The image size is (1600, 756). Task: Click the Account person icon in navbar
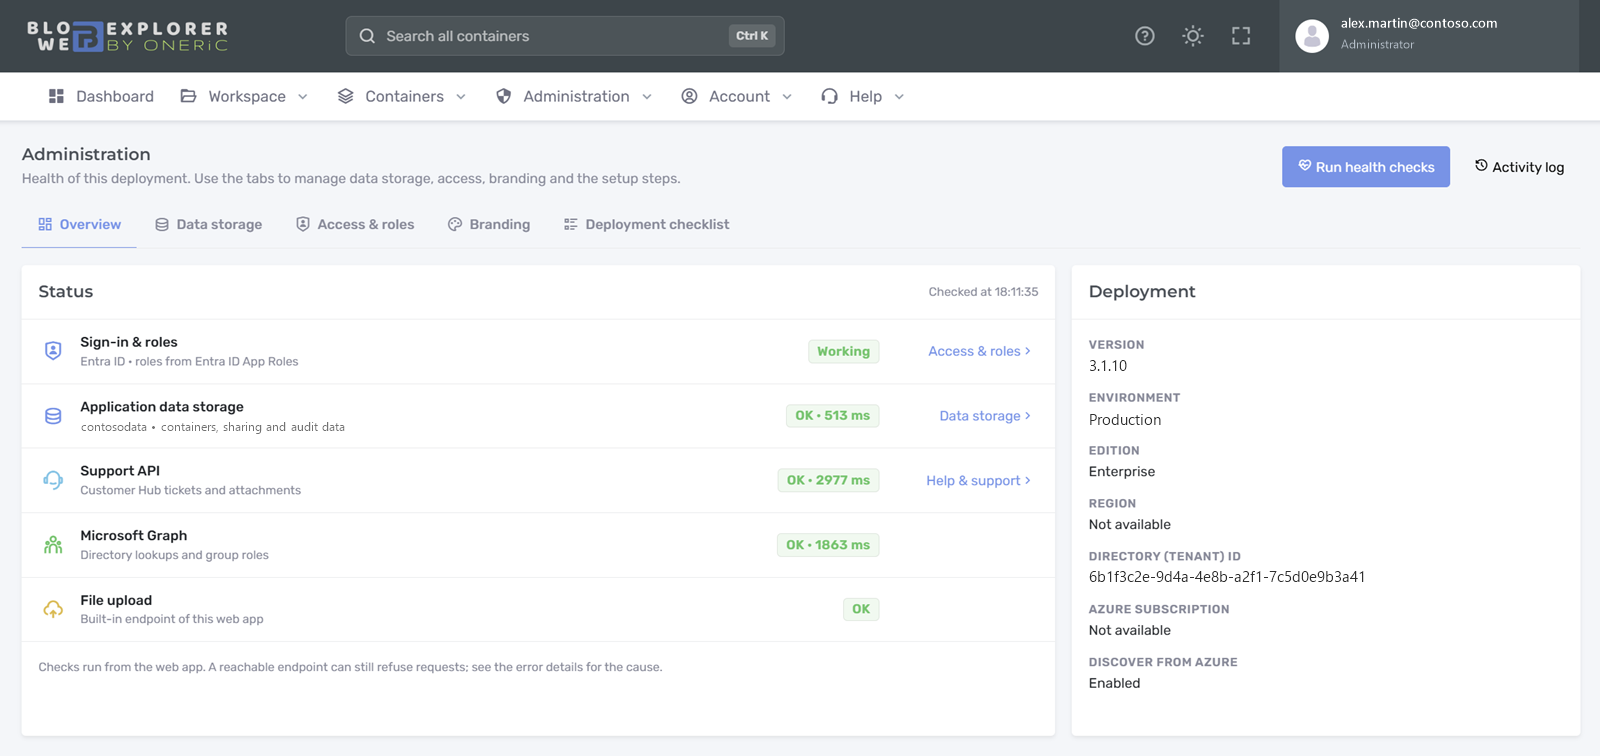[689, 96]
